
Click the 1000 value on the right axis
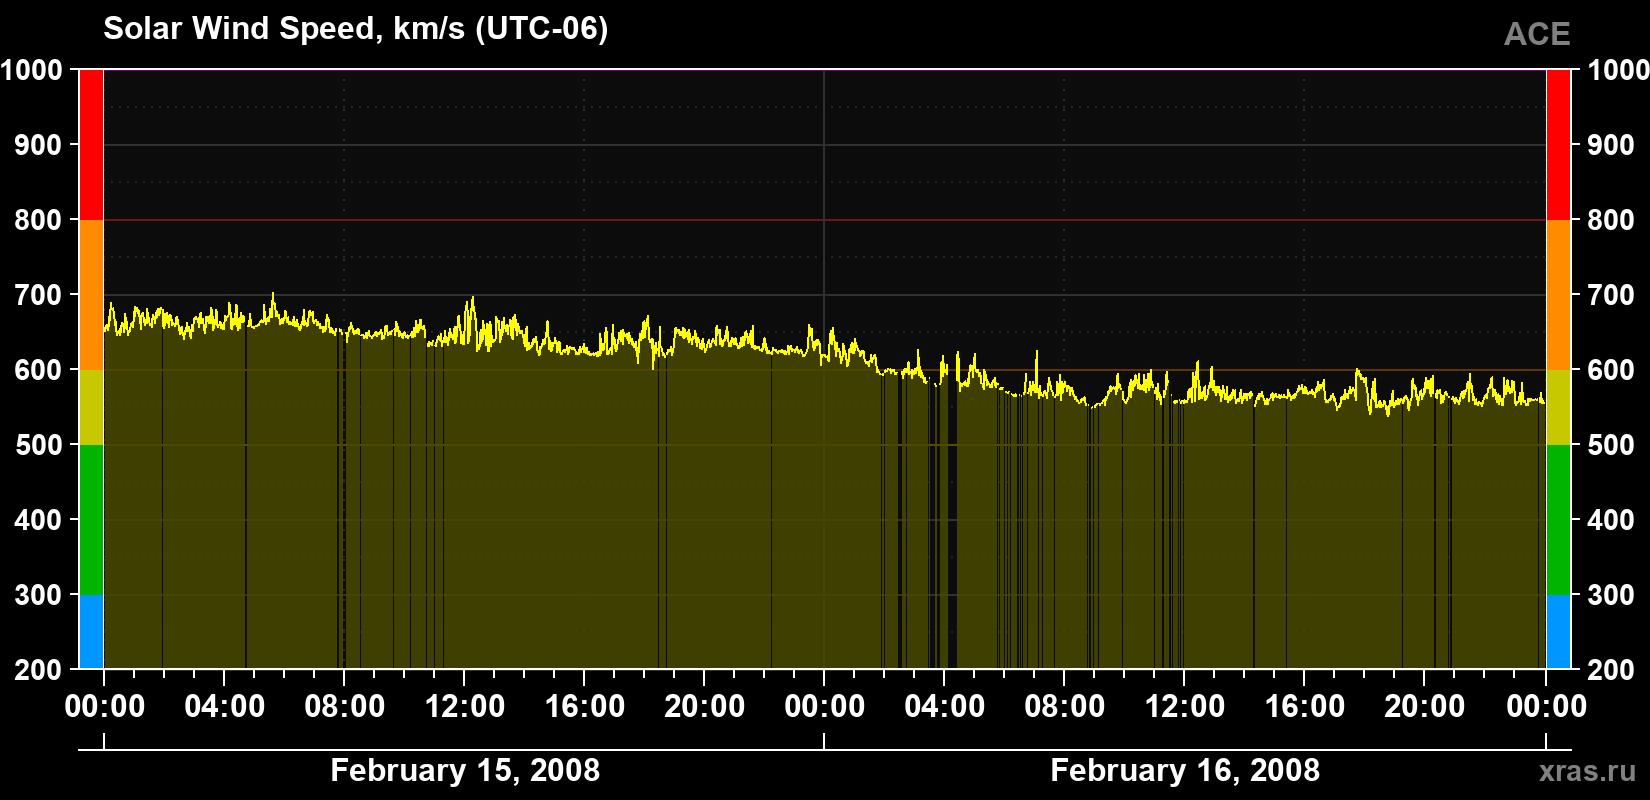1618,70
